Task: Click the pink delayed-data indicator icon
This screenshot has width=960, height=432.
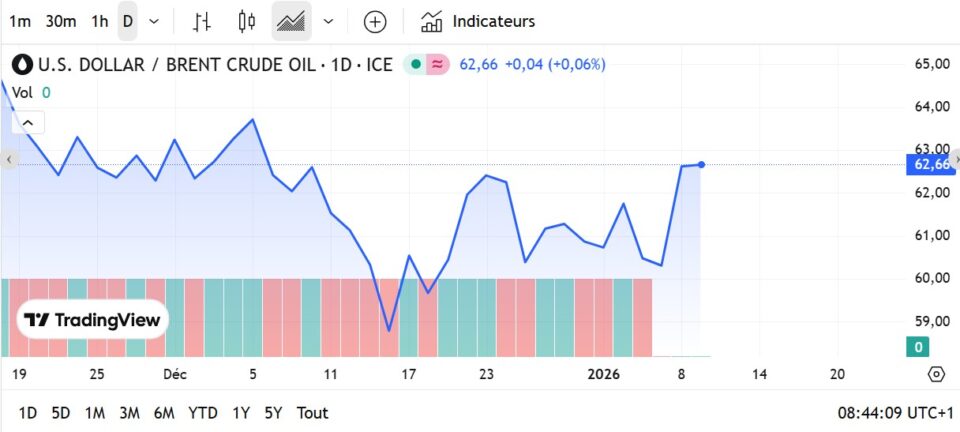Action: 438,65
